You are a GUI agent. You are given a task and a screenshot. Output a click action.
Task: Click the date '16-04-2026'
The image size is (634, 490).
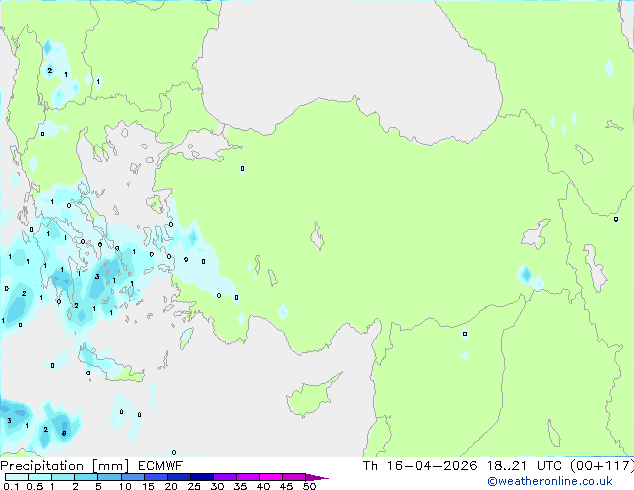tap(432, 466)
